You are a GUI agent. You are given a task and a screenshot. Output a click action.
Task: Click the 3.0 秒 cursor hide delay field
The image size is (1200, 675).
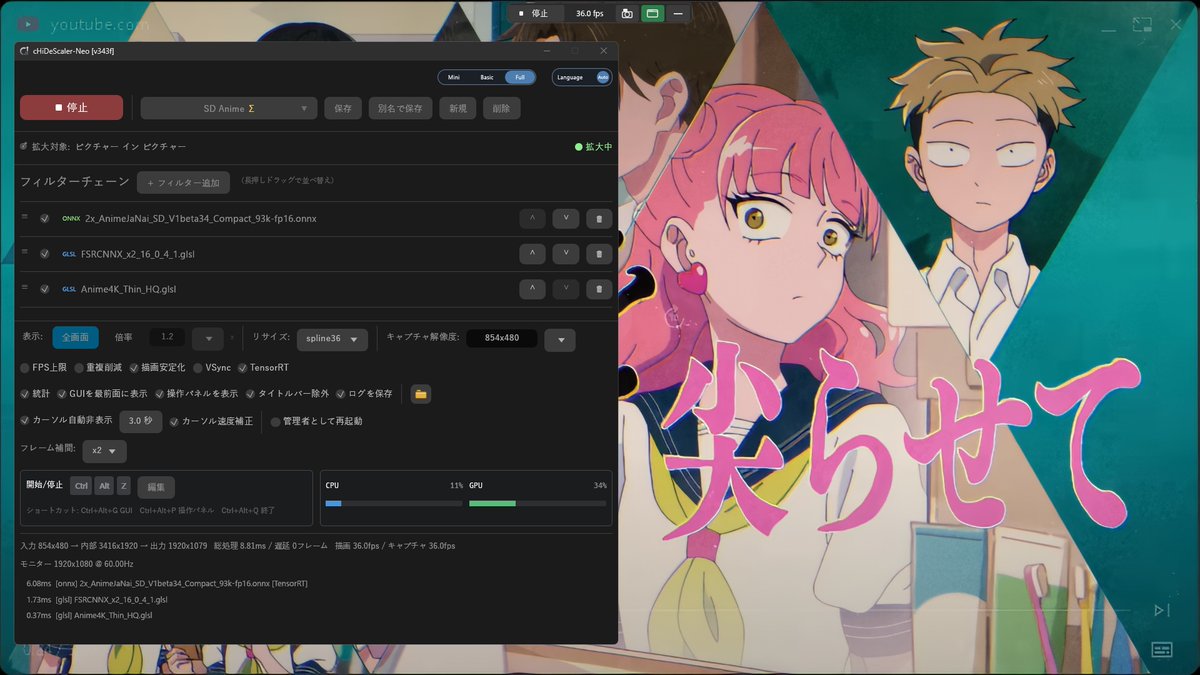[141, 421]
